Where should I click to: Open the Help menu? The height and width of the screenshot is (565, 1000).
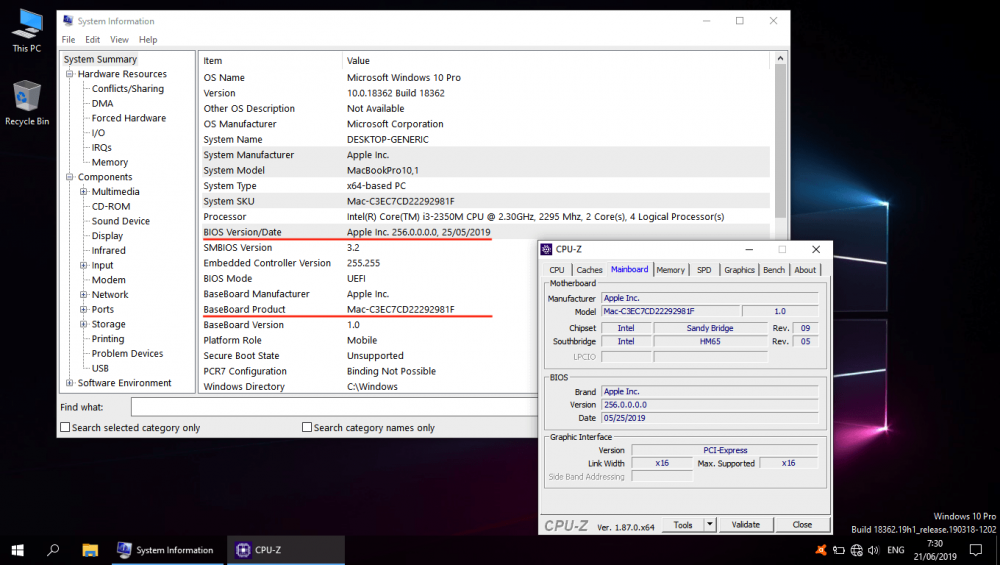(148, 40)
